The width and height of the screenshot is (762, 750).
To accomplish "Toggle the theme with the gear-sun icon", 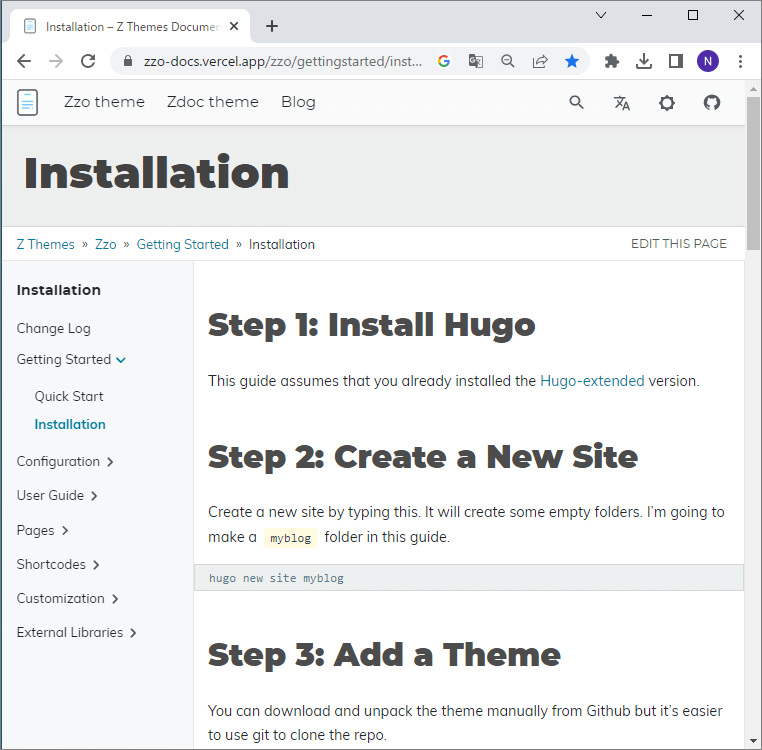I will pyautogui.click(x=667, y=102).
